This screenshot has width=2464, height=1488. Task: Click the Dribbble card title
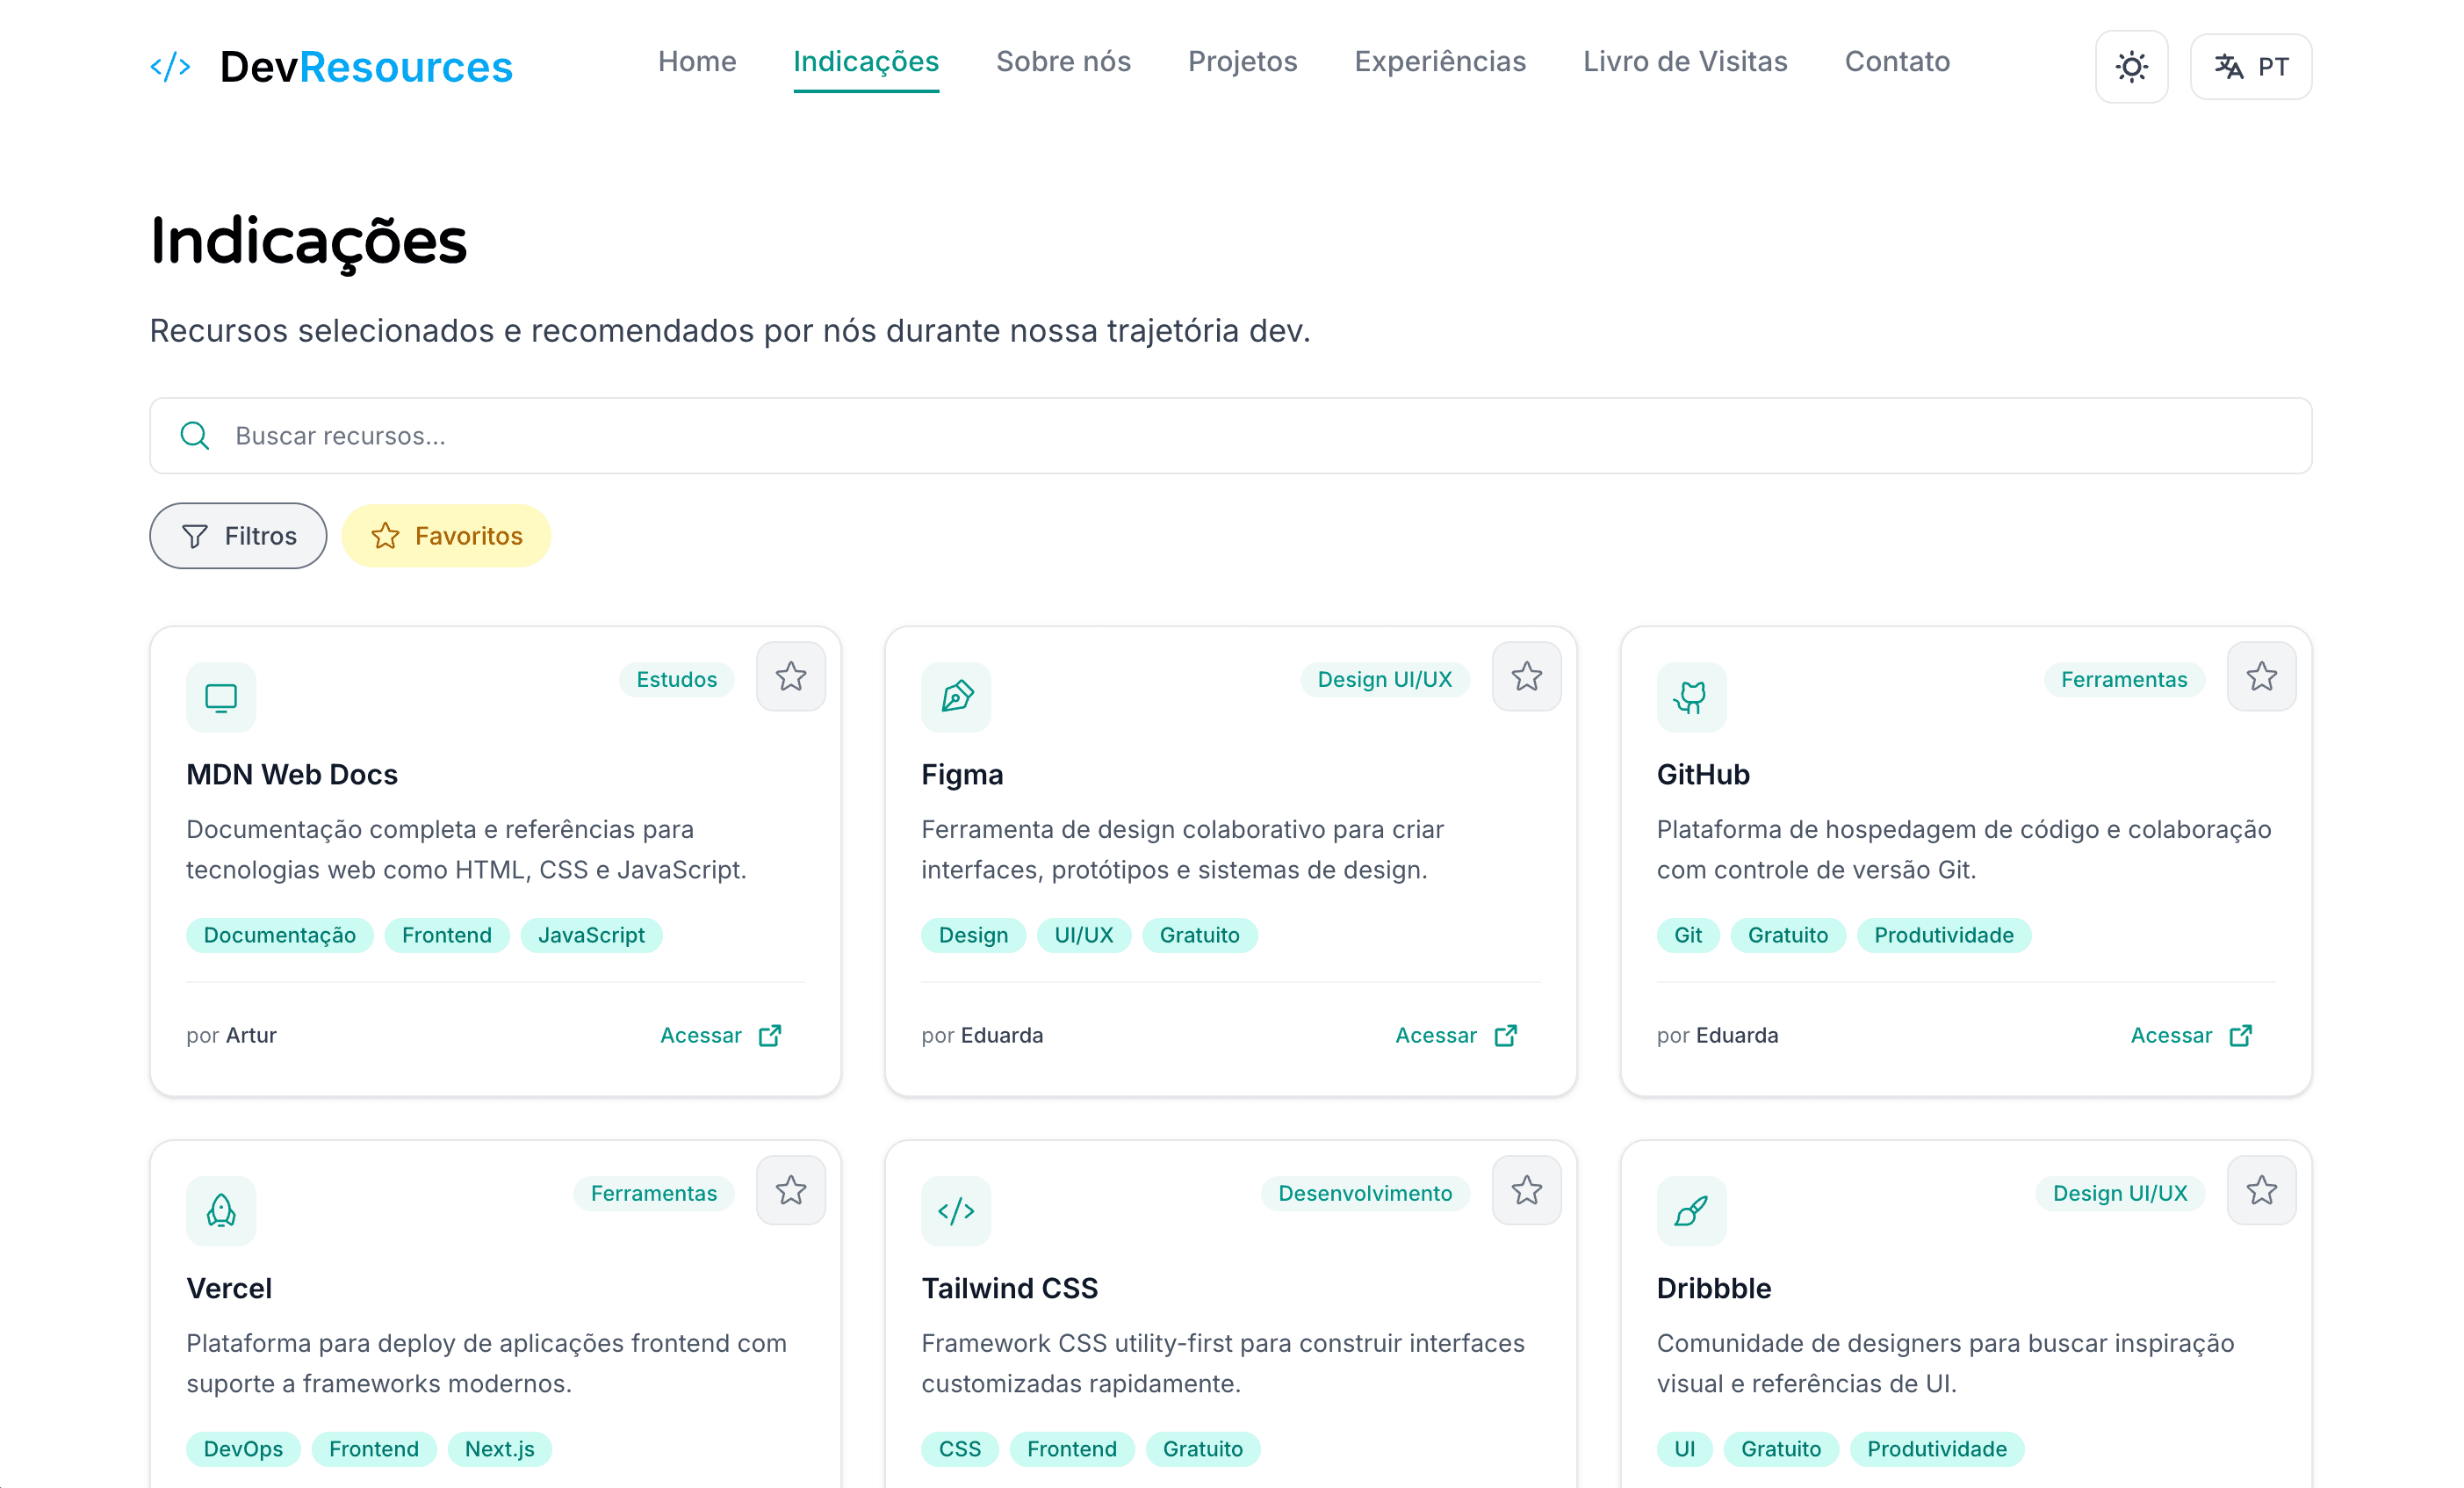[1713, 1289]
